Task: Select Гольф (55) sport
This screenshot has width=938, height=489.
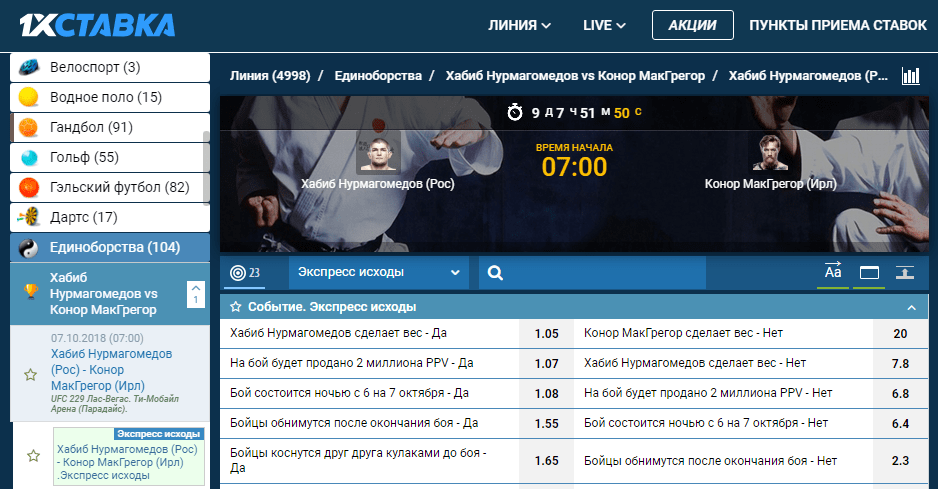Action: [110, 157]
